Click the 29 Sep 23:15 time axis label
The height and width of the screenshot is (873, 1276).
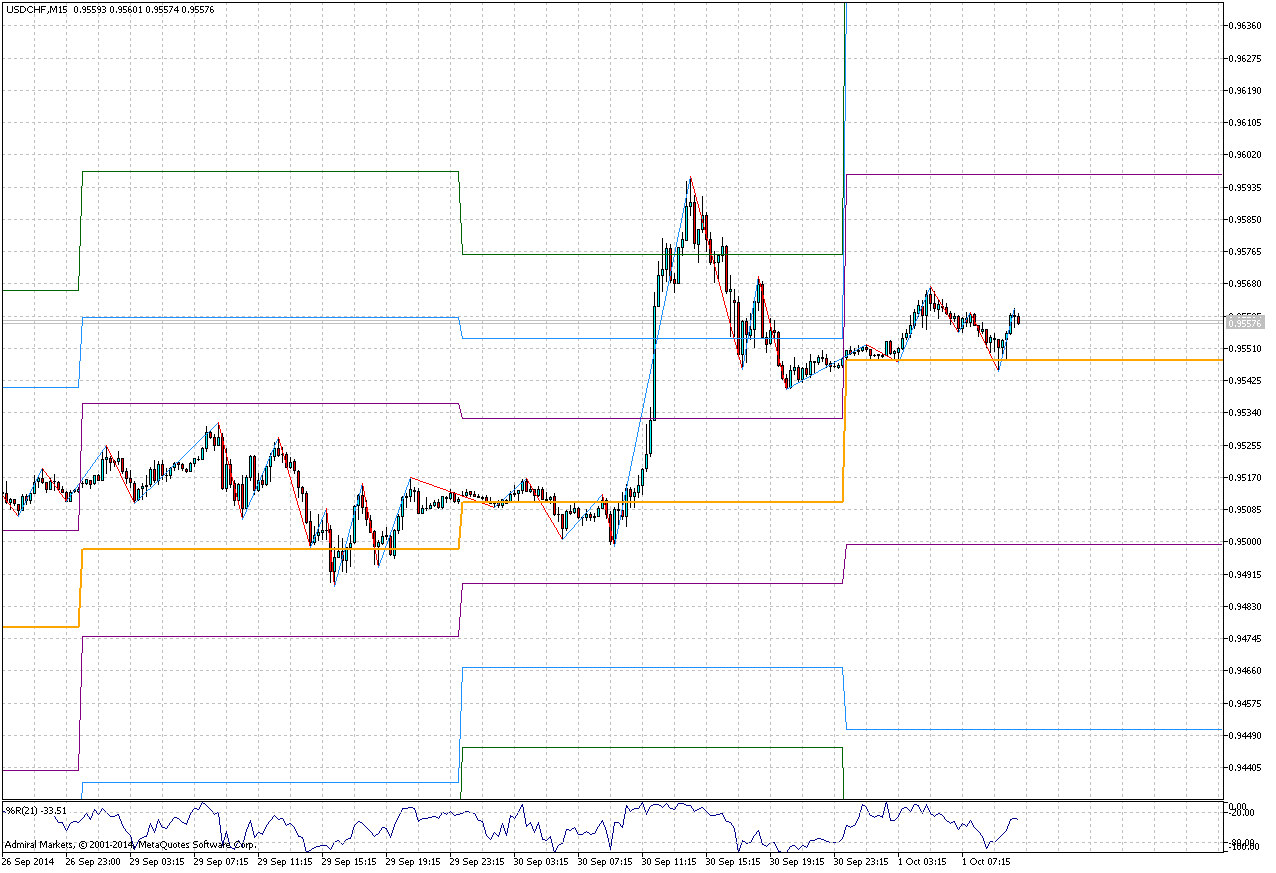478,860
